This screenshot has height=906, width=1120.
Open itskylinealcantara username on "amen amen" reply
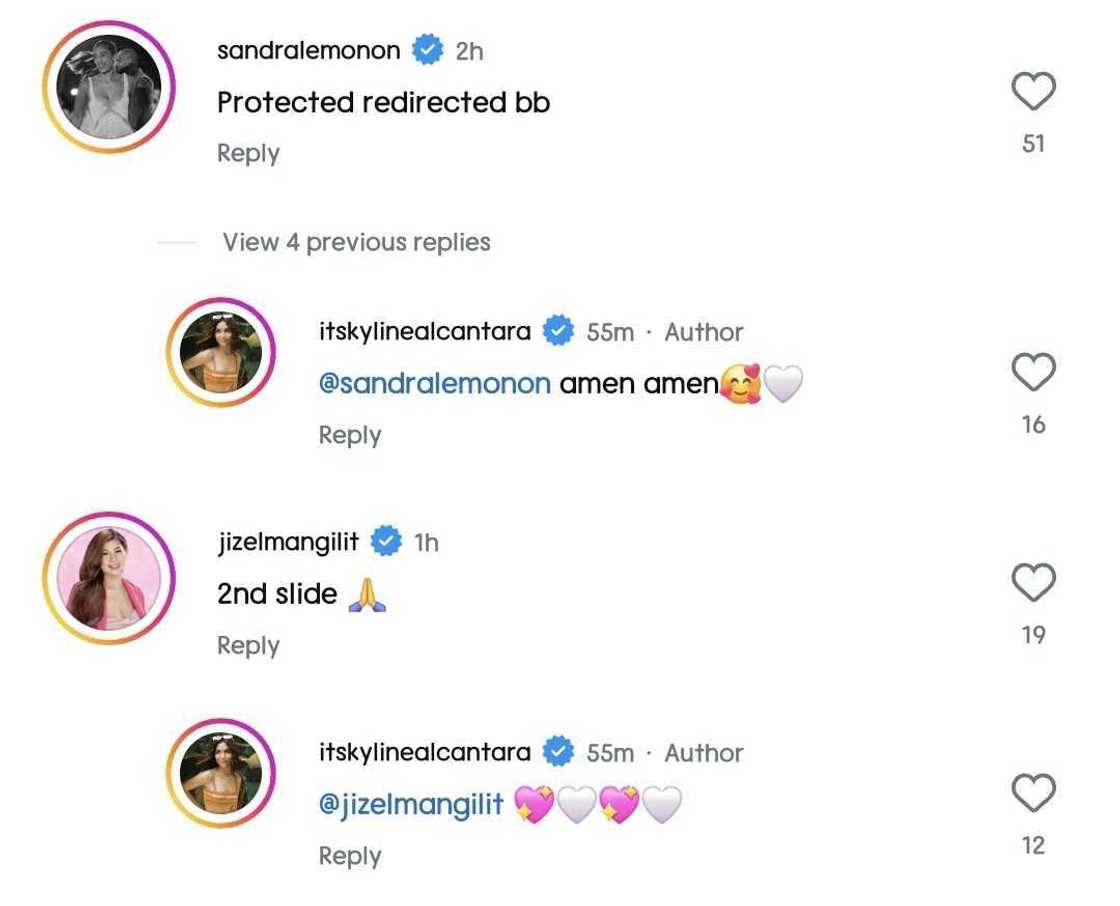click(x=424, y=331)
